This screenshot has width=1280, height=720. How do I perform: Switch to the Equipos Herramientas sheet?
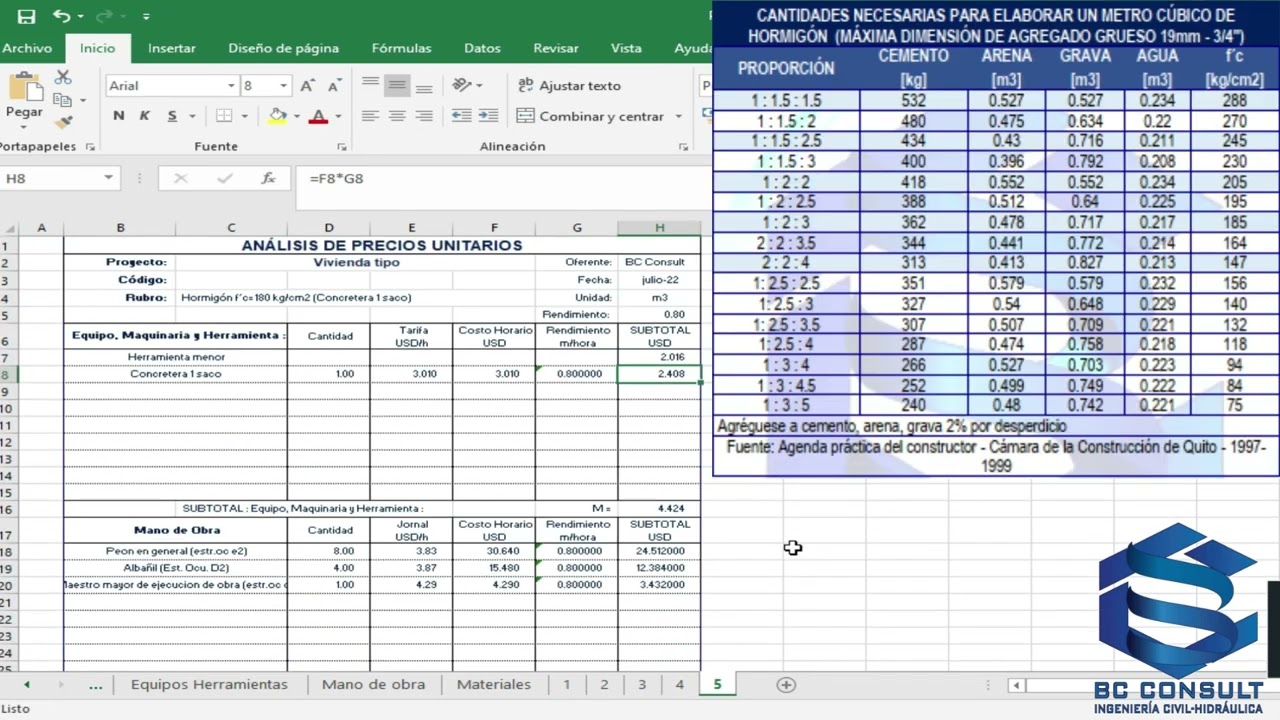tap(209, 685)
